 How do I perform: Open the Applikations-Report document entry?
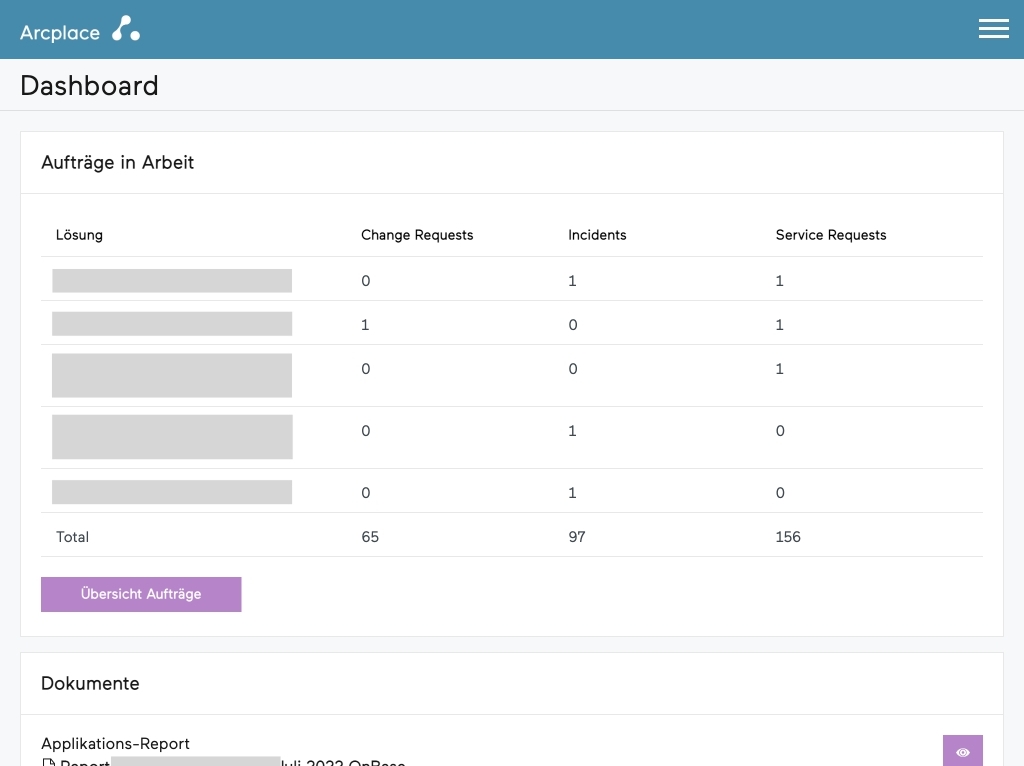(115, 744)
